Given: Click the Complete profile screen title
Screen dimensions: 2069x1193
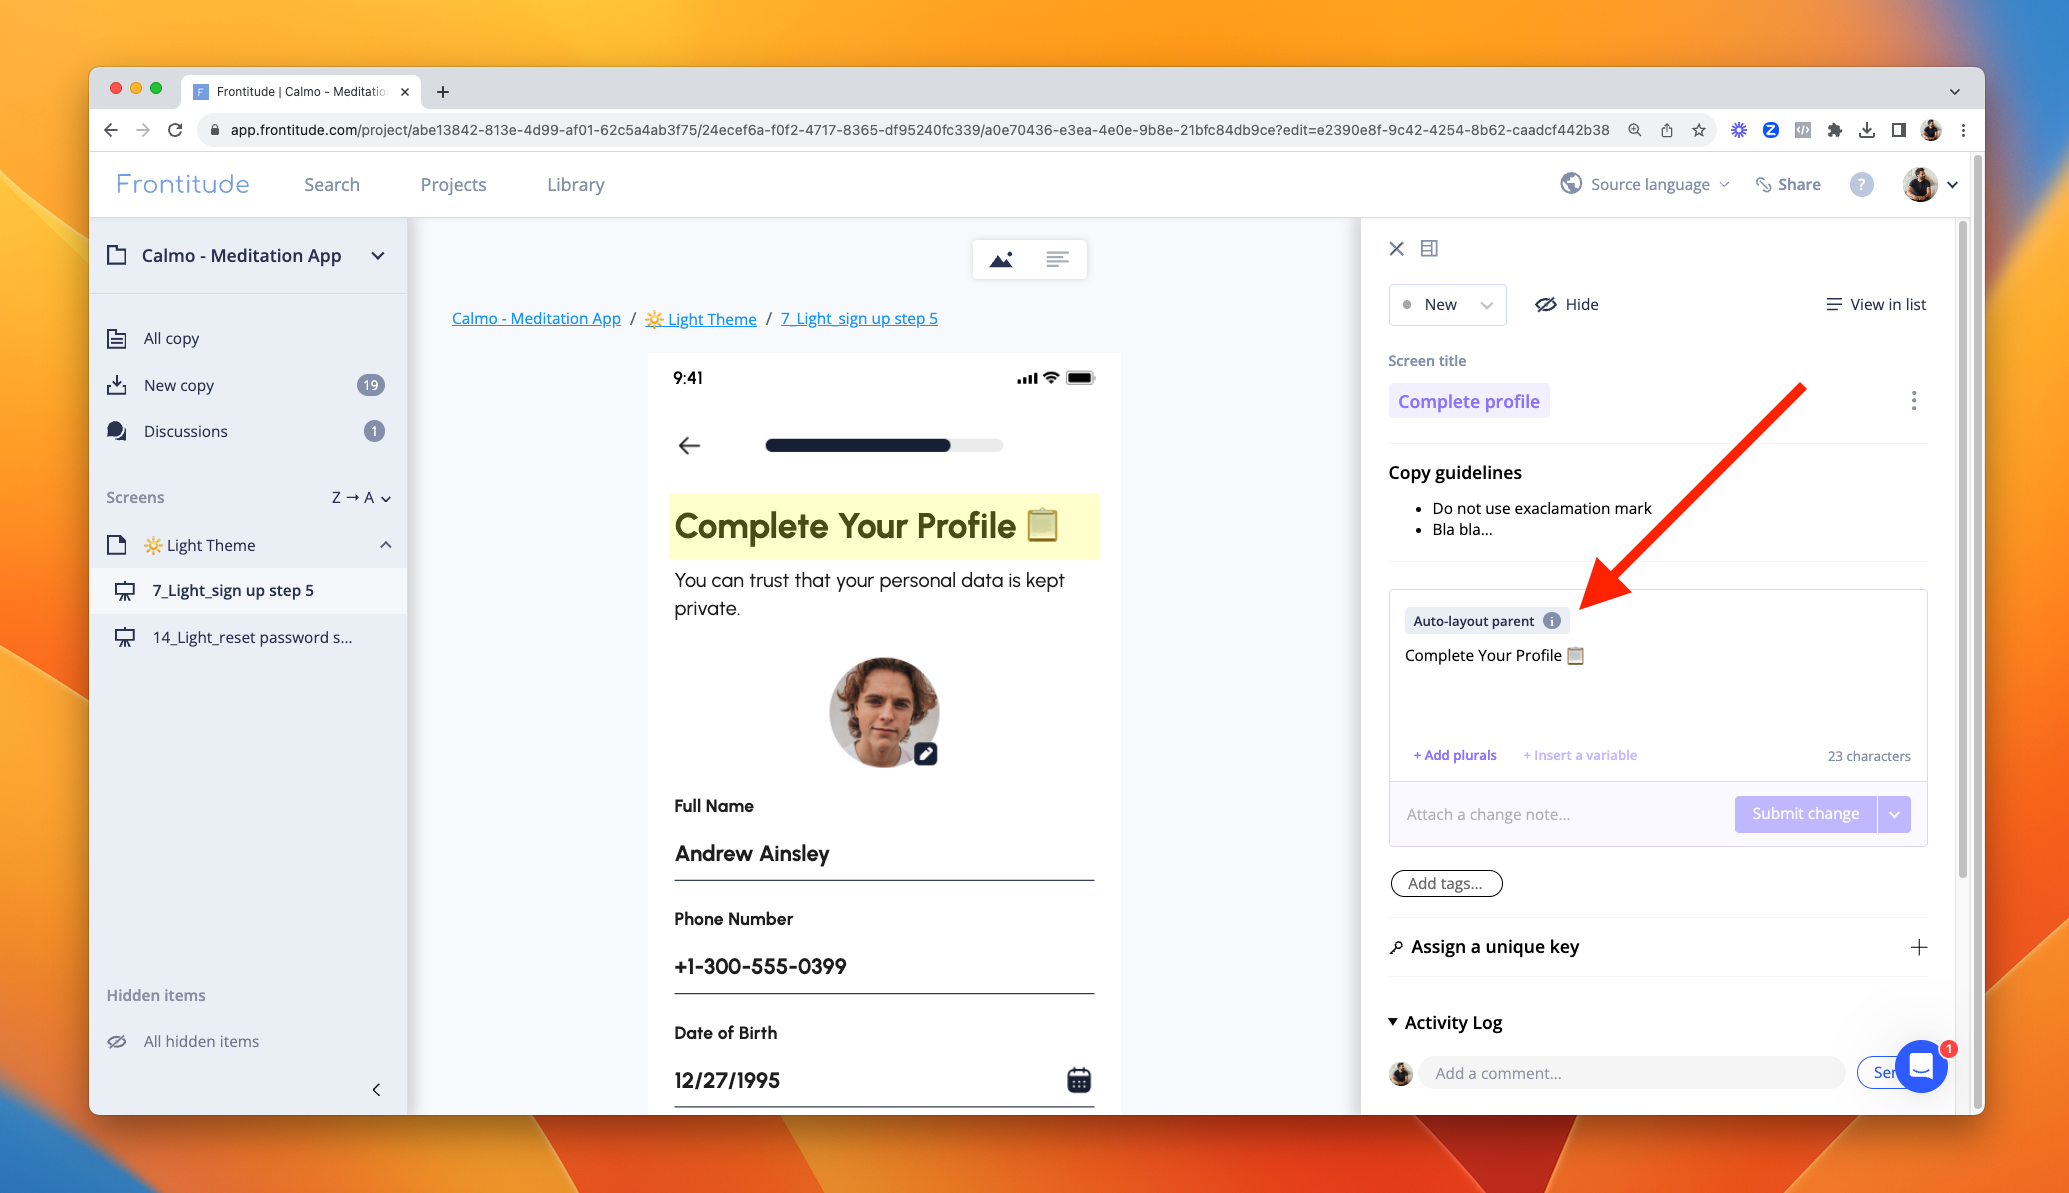Looking at the screenshot, I should [x=1468, y=401].
